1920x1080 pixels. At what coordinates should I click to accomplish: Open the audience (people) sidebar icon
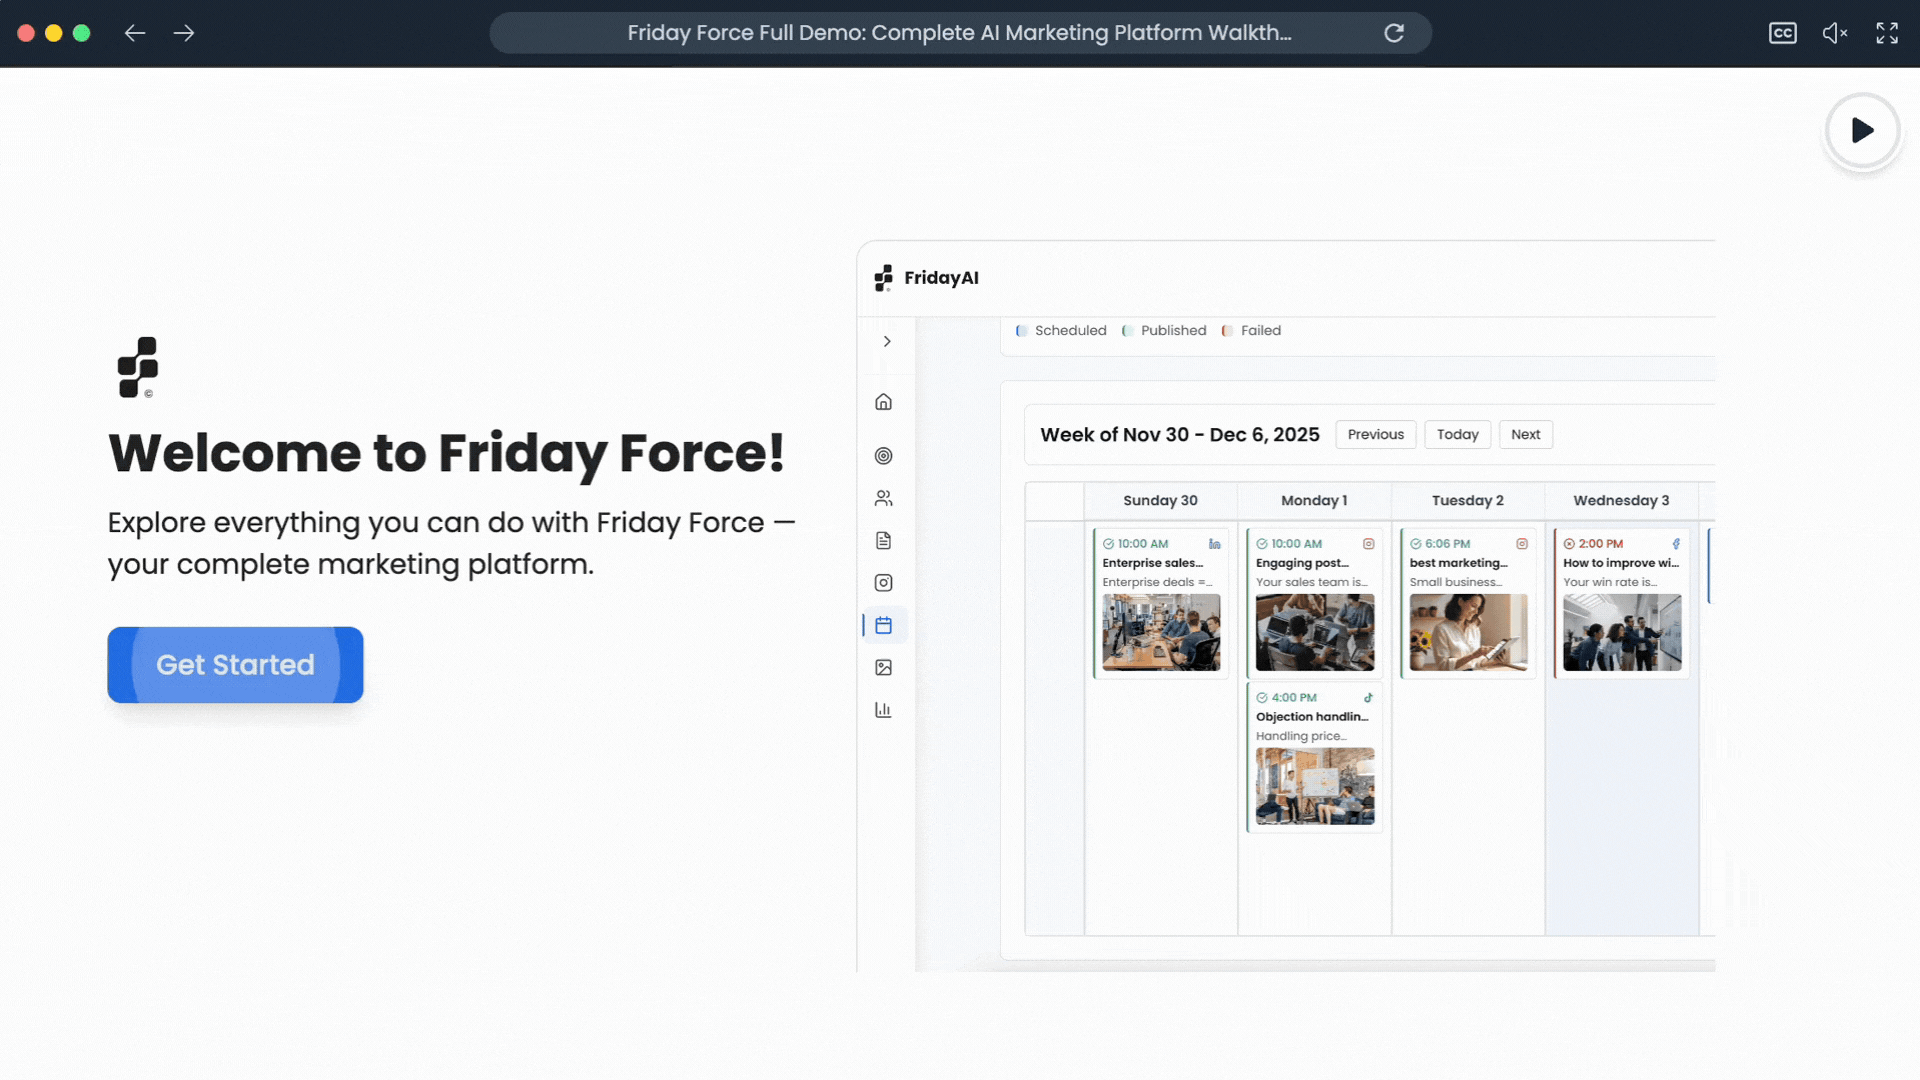coord(884,498)
